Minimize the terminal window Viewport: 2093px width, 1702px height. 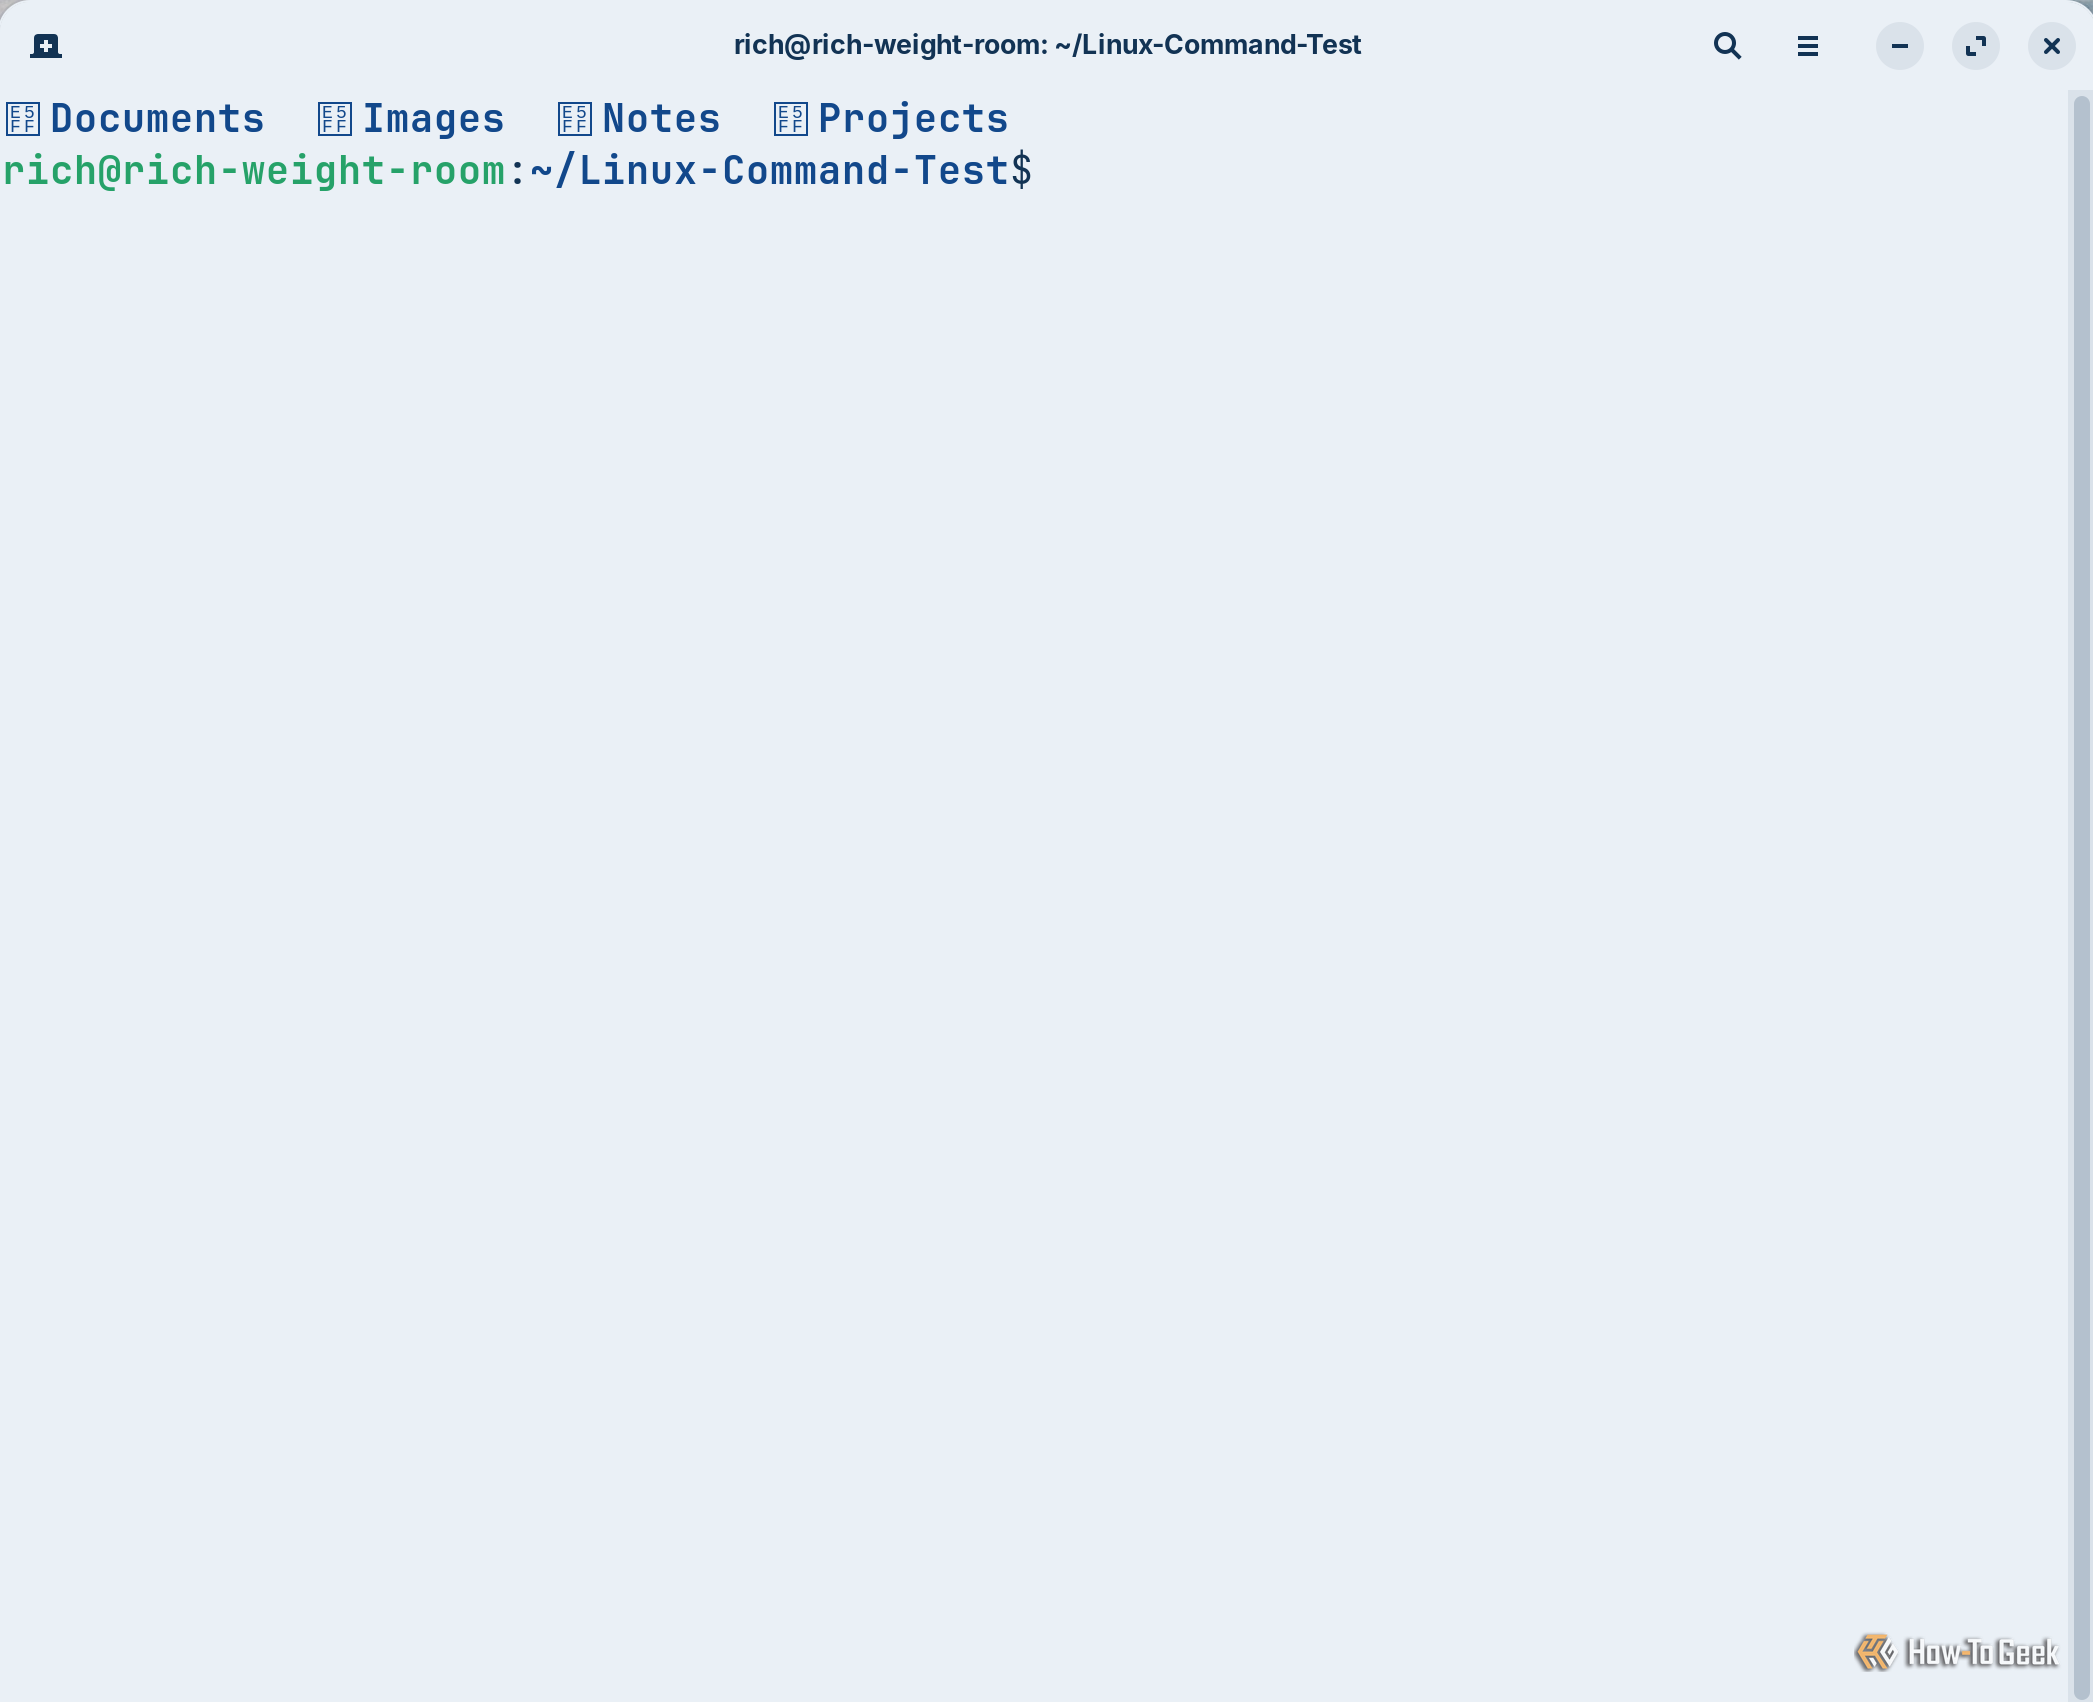[x=1899, y=46]
